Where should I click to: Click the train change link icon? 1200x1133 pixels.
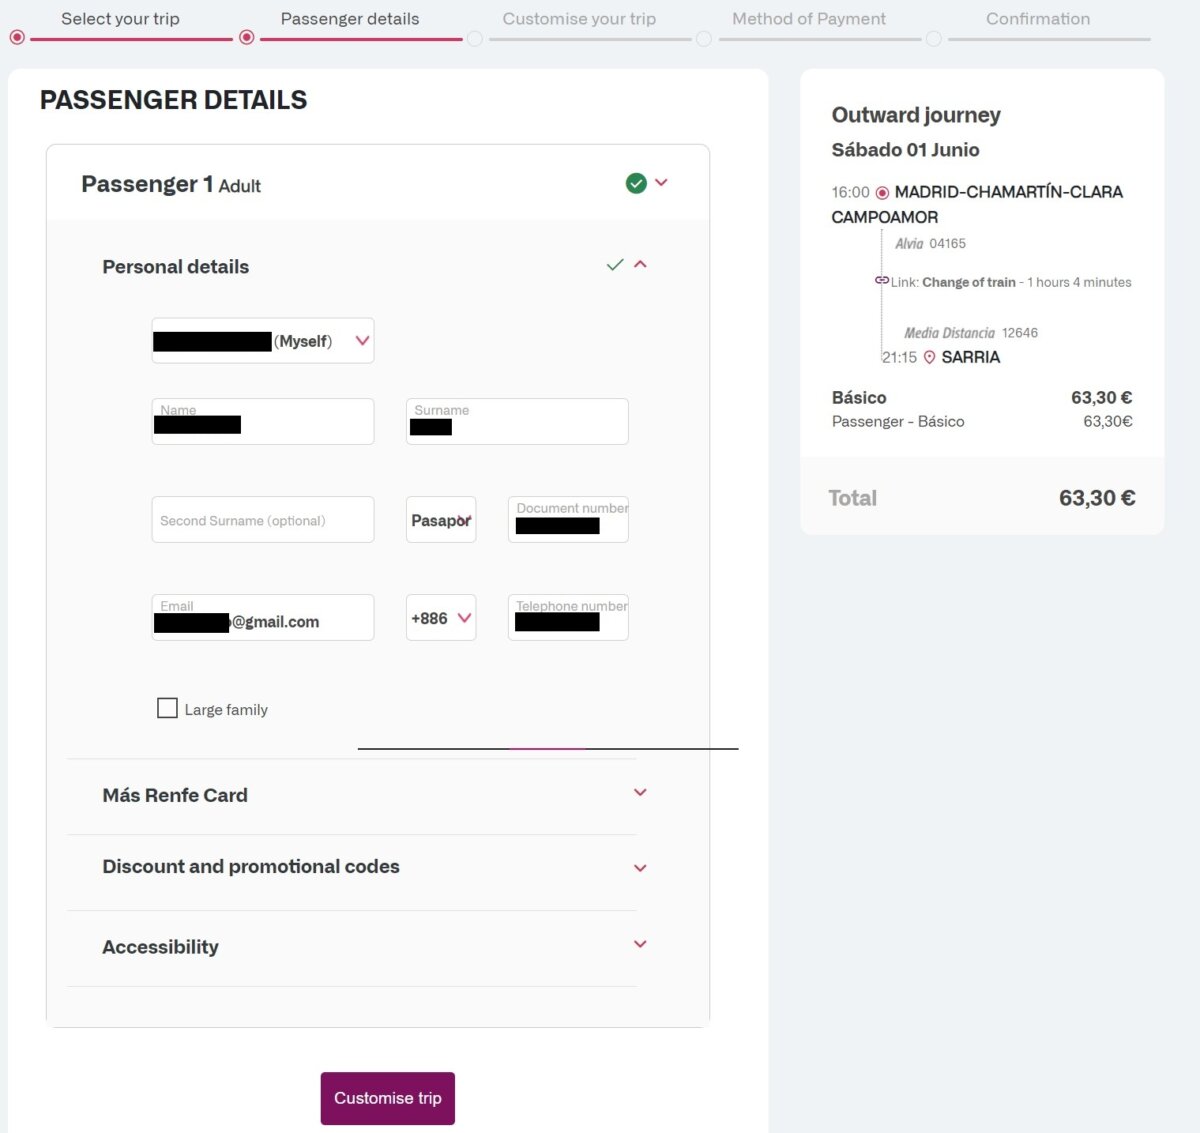[881, 281]
